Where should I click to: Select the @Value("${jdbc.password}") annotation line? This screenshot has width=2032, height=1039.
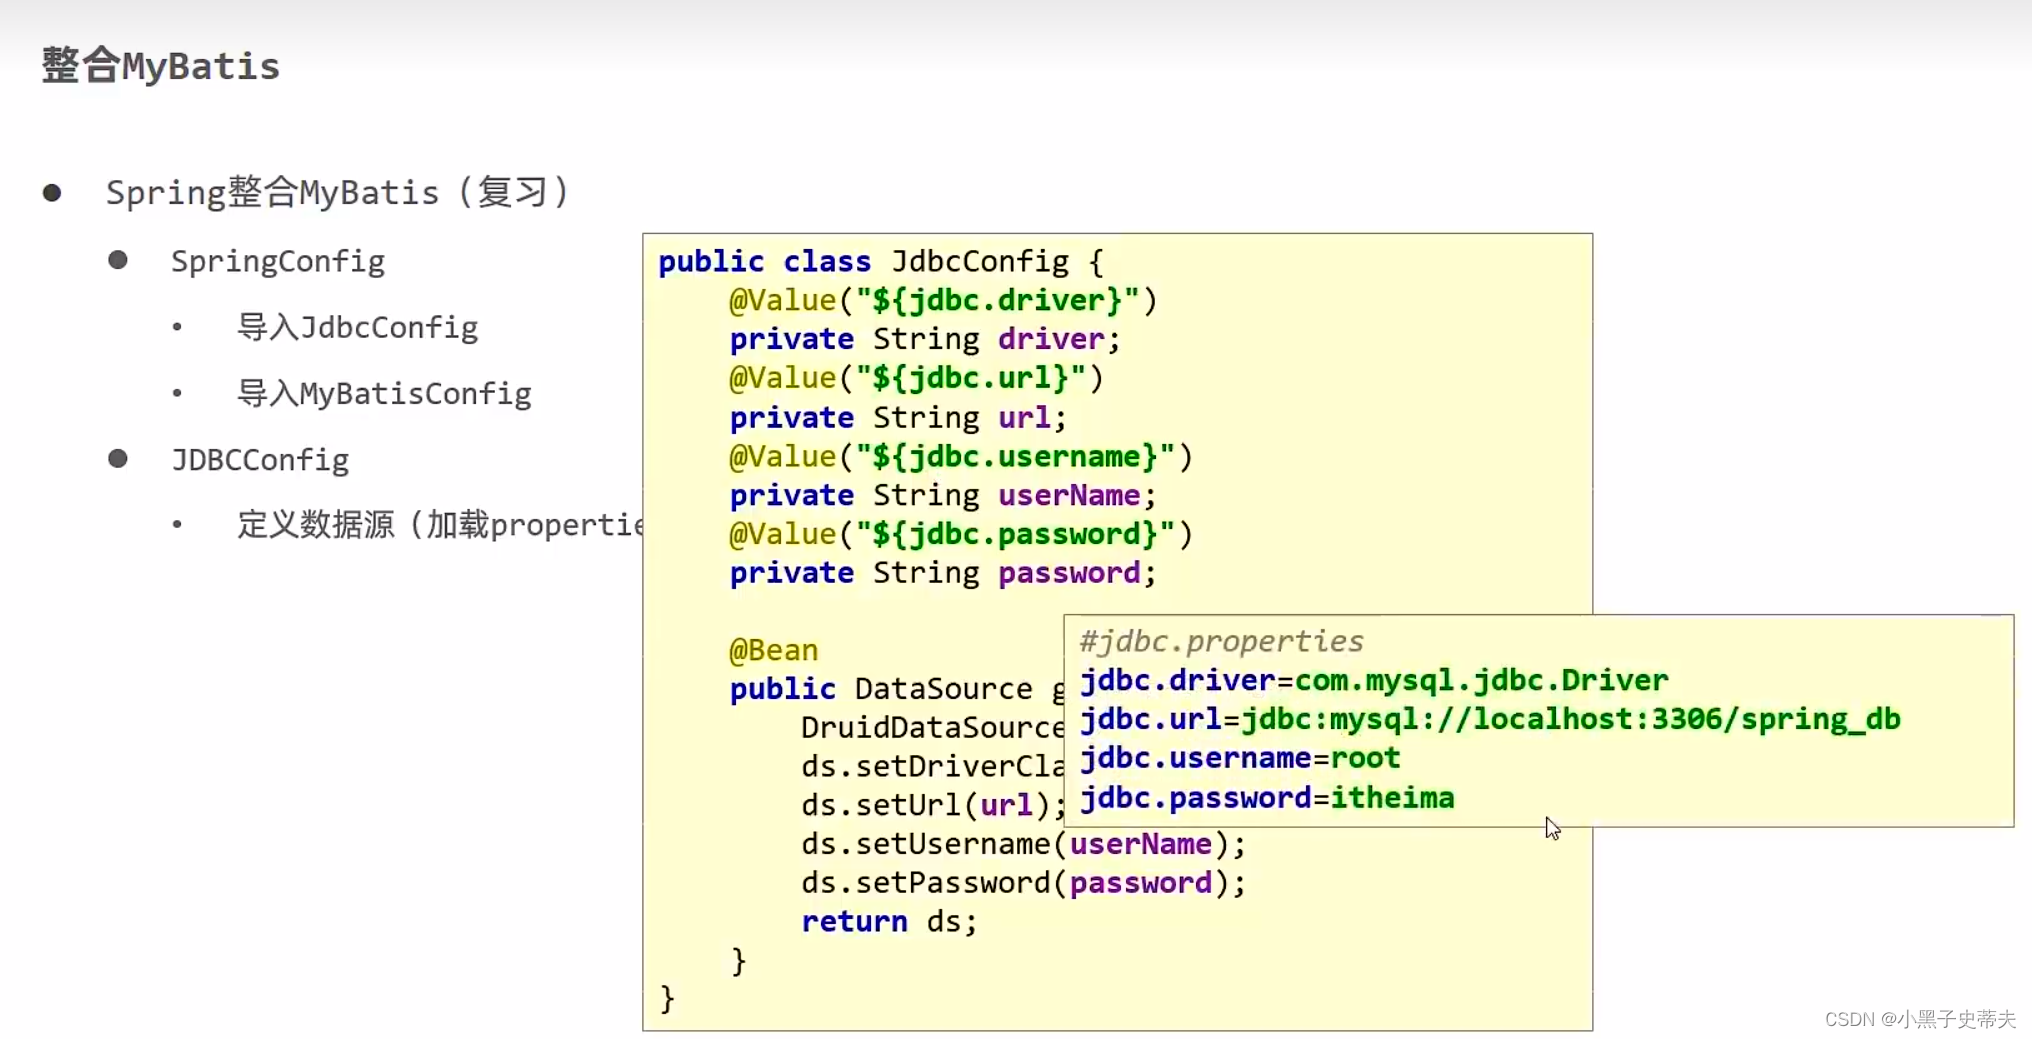[961, 534]
